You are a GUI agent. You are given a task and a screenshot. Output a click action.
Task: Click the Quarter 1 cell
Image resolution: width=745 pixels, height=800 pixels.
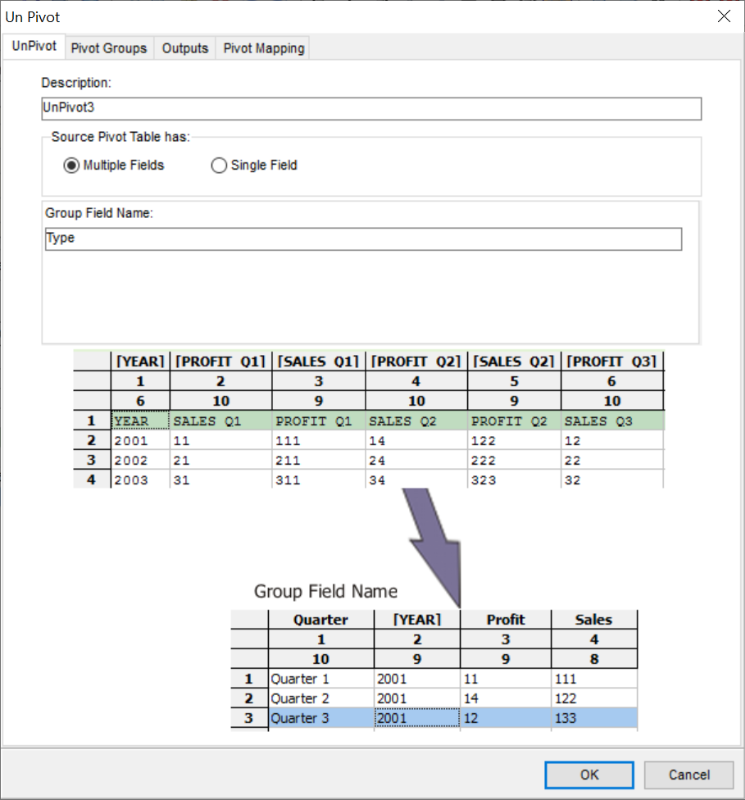click(320, 679)
